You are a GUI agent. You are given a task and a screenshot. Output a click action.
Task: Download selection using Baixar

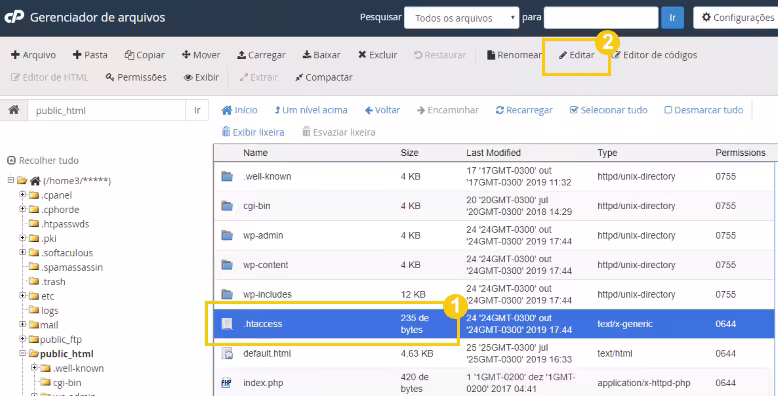[321, 55]
